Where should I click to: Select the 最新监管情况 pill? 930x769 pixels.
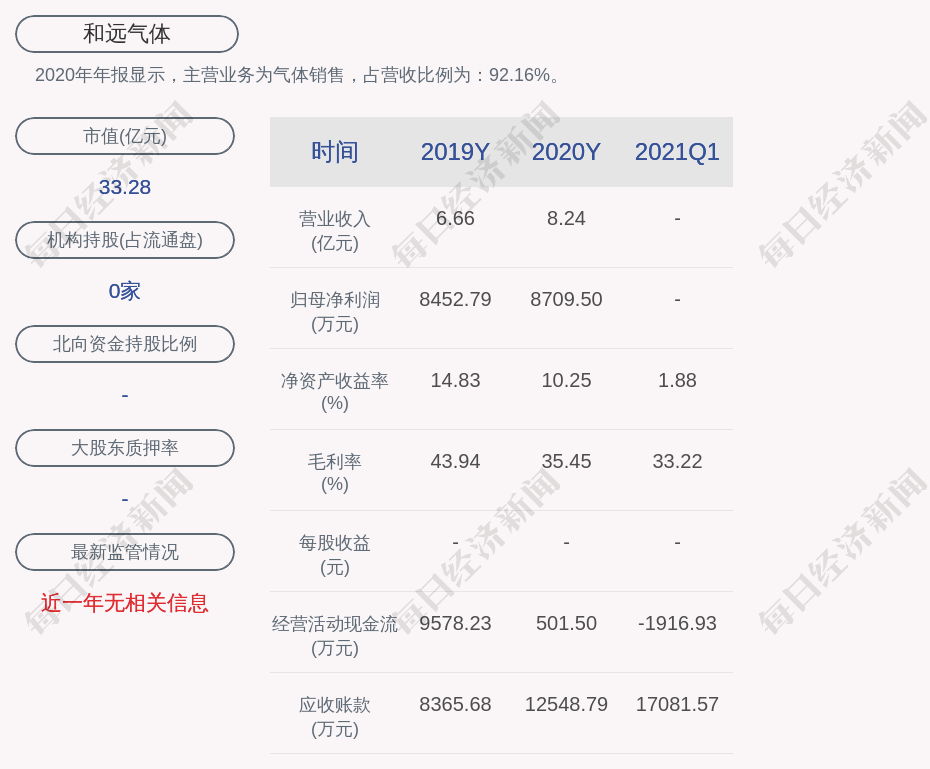(125, 552)
